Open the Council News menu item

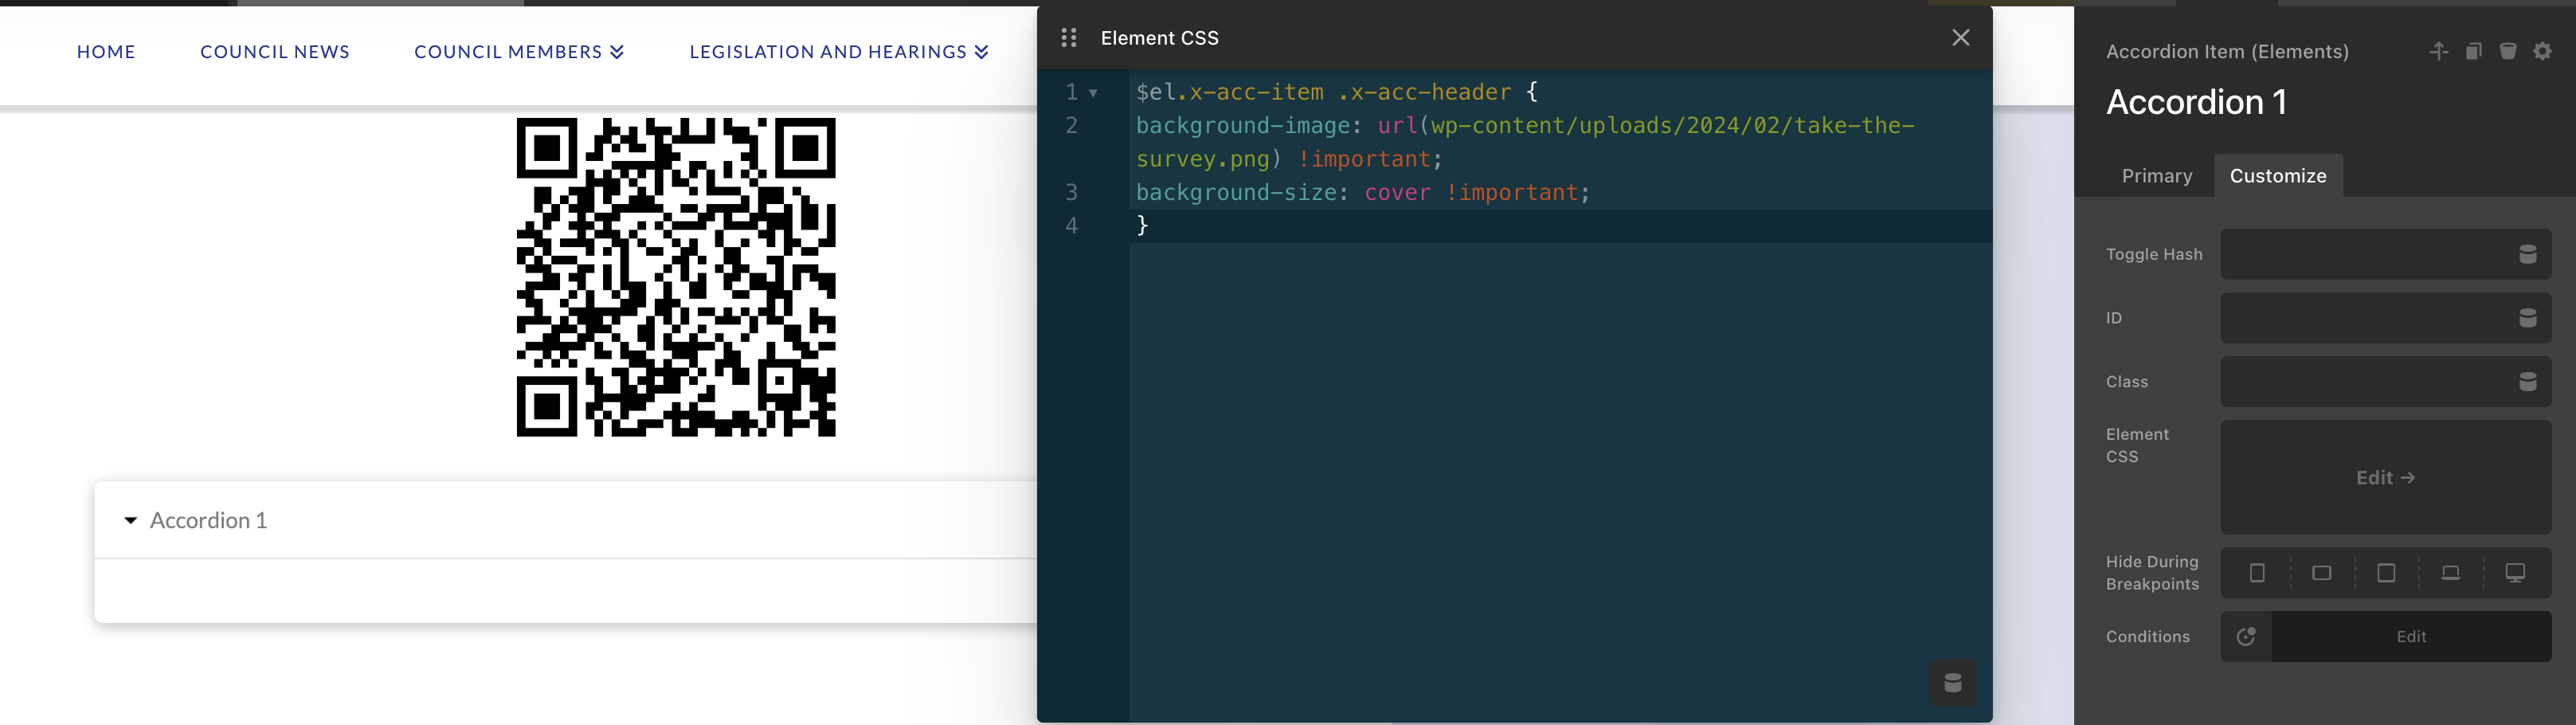click(x=275, y=52)
